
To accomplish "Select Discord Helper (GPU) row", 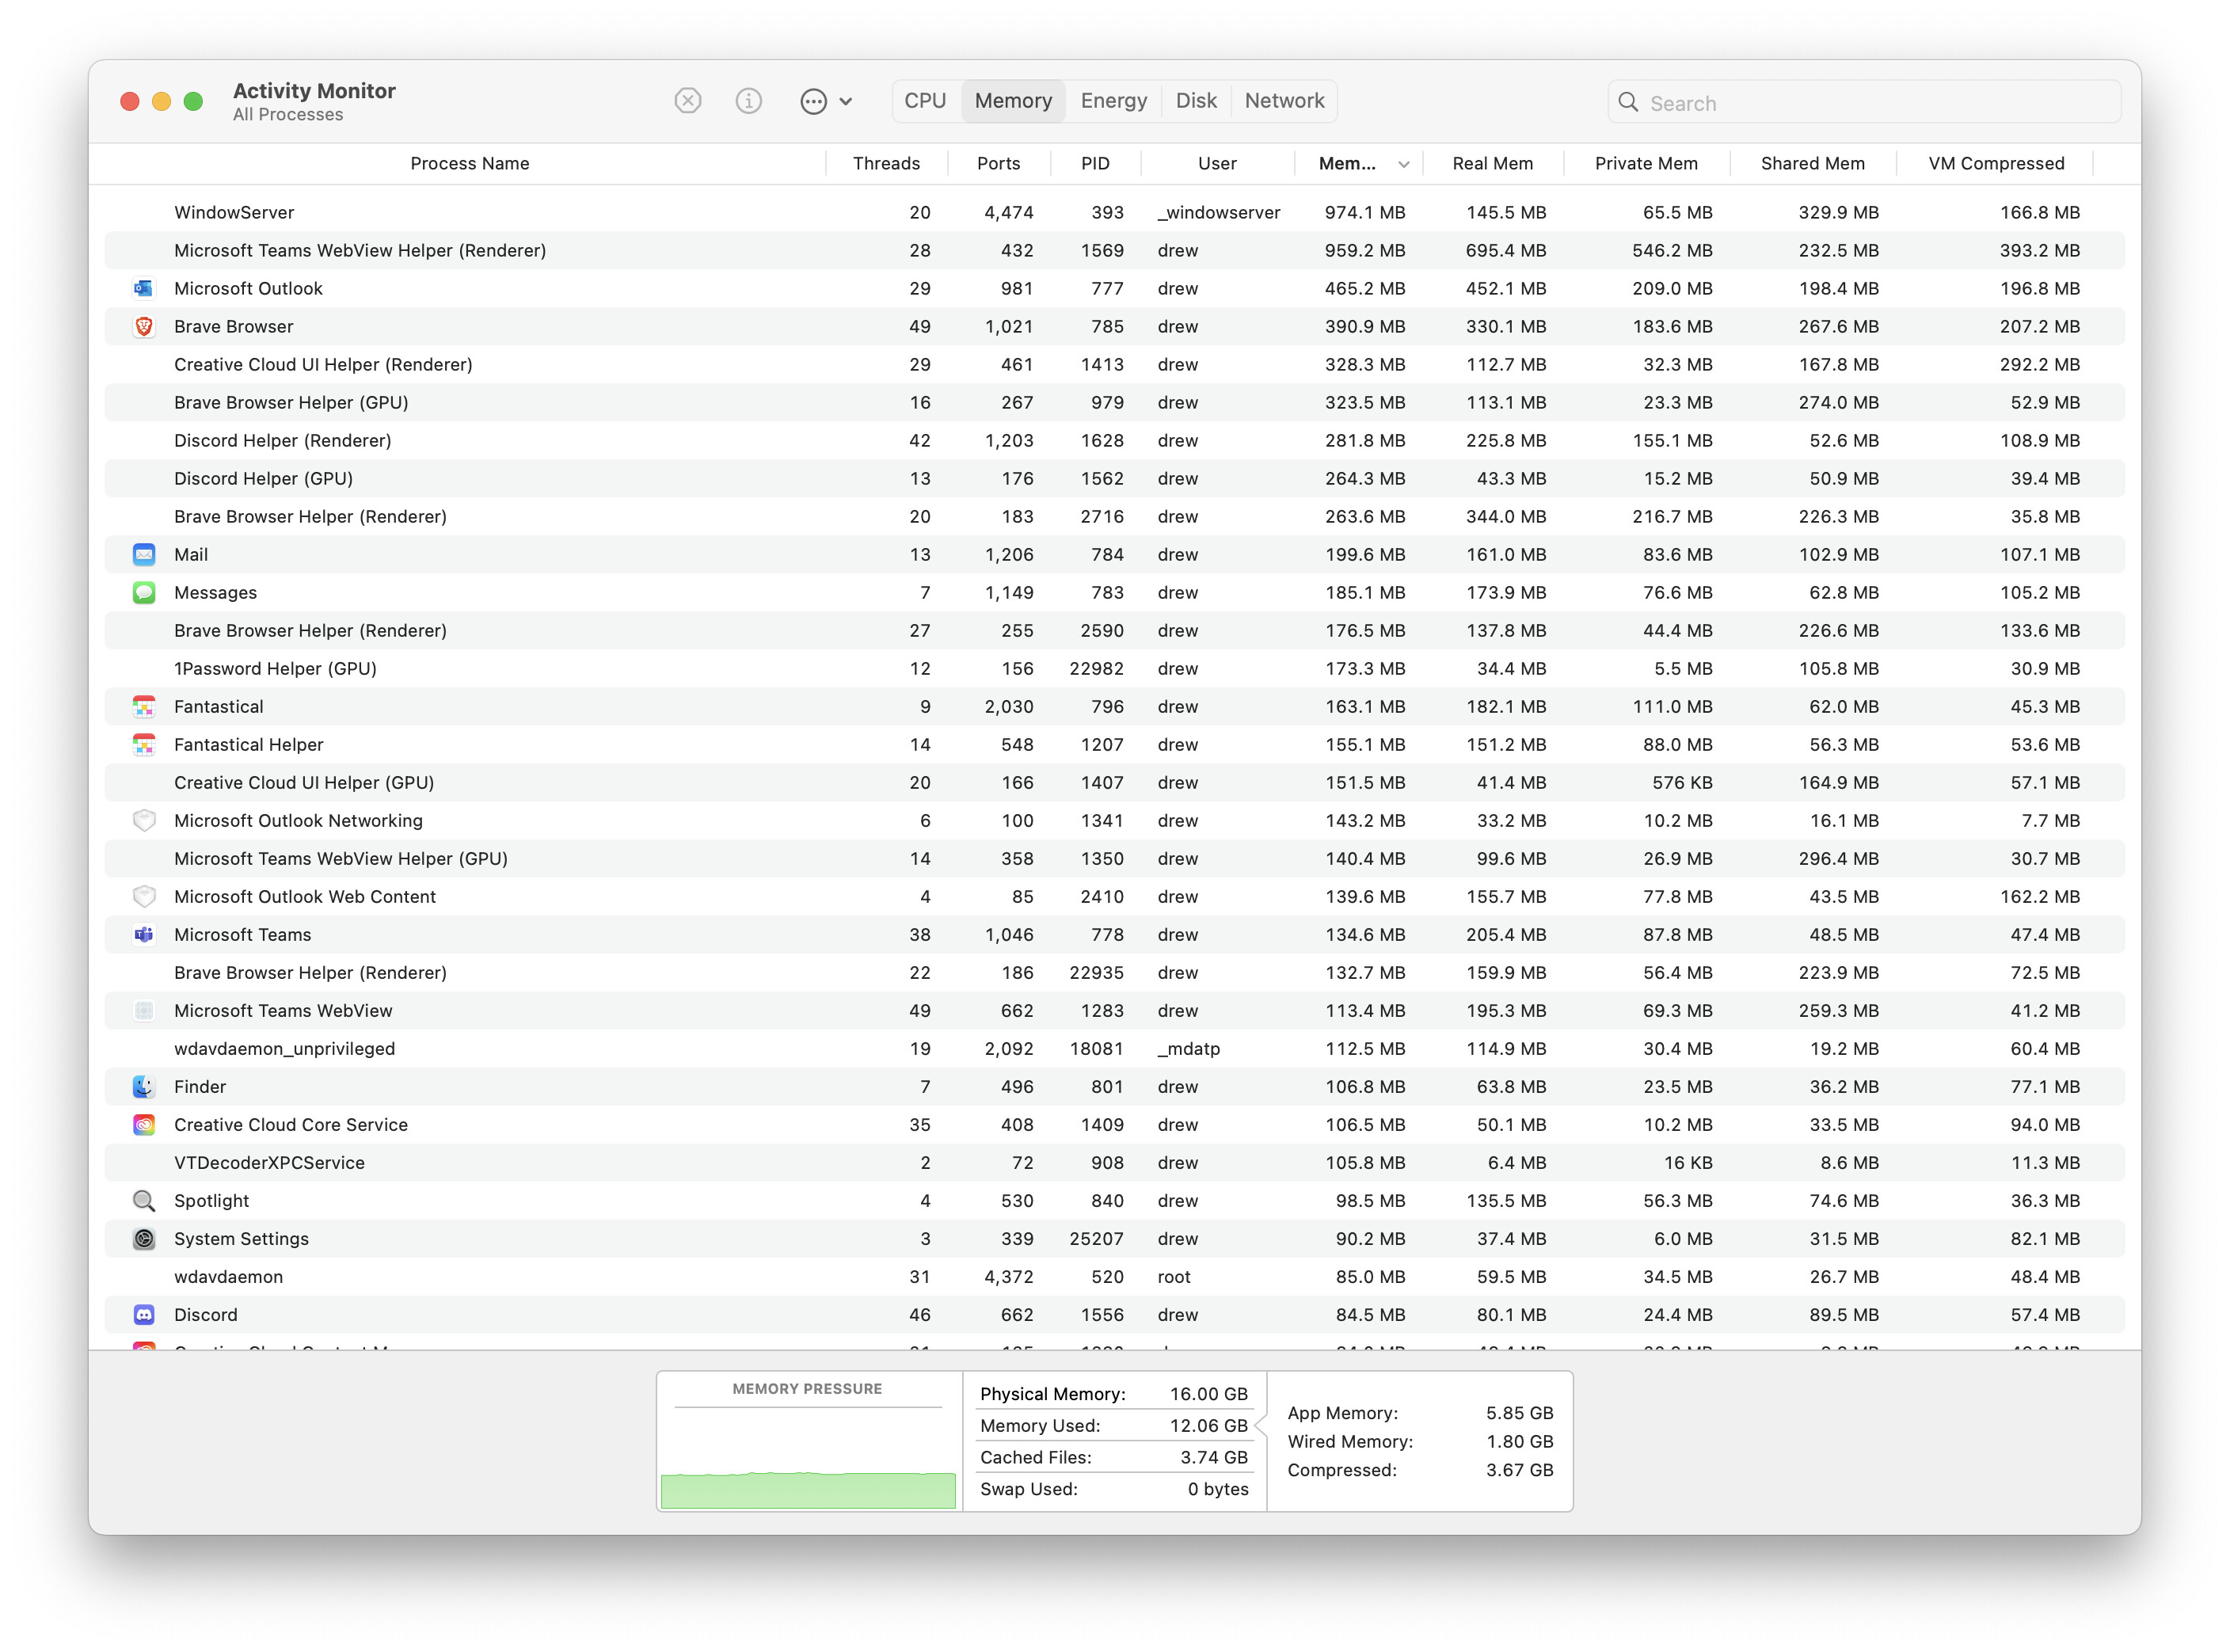I will tap(1114, 478).
